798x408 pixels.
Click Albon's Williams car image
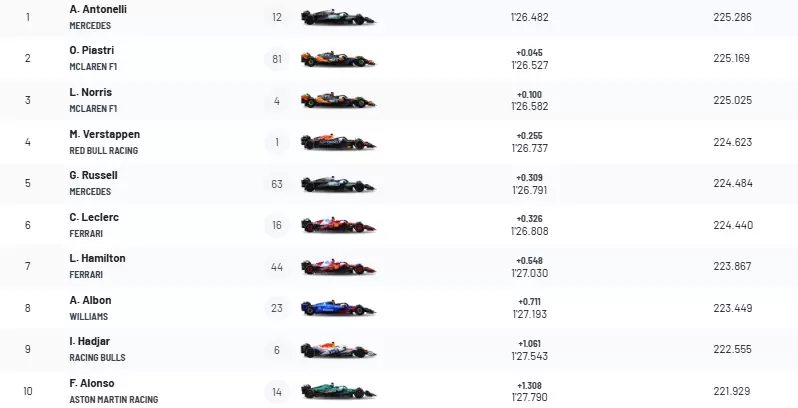click(338, 309)
